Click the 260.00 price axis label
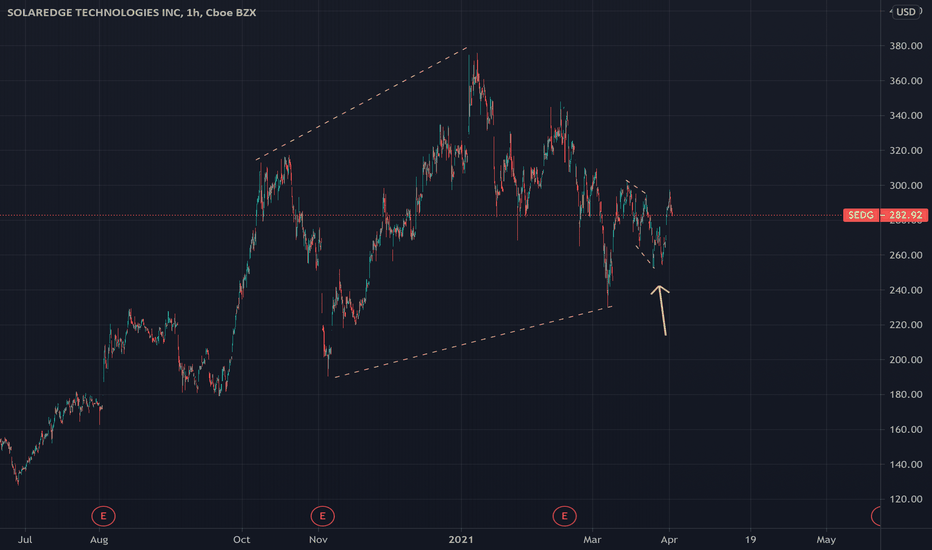The height and width of the screenshot is (550, 932). click(906, 255)
